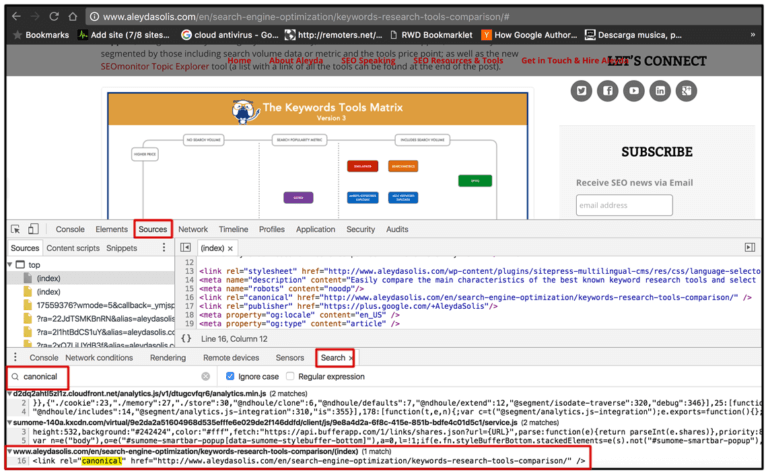Open SEO Resources & Tools nav link

458,60
